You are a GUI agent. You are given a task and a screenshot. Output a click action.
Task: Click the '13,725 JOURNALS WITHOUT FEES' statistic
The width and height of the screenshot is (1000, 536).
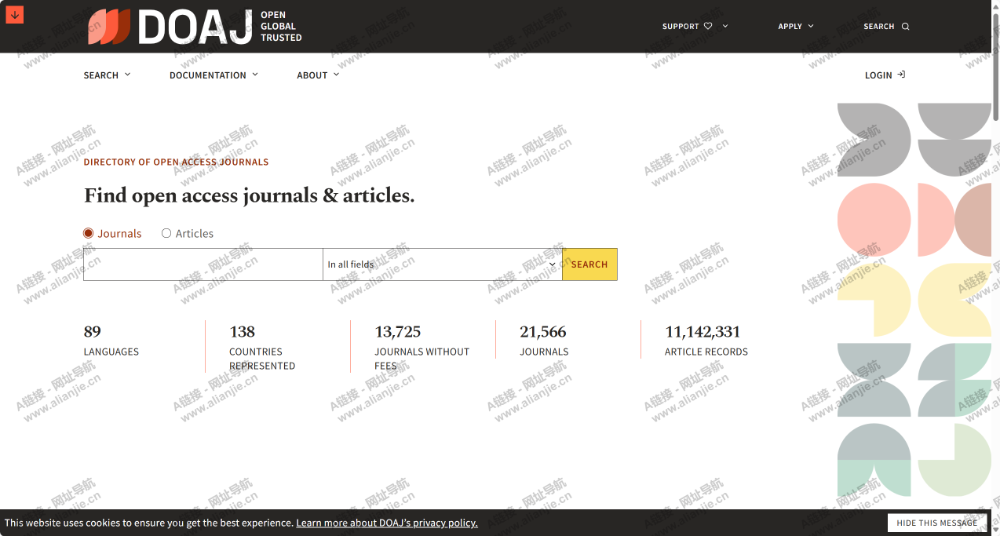click(422, 348)
